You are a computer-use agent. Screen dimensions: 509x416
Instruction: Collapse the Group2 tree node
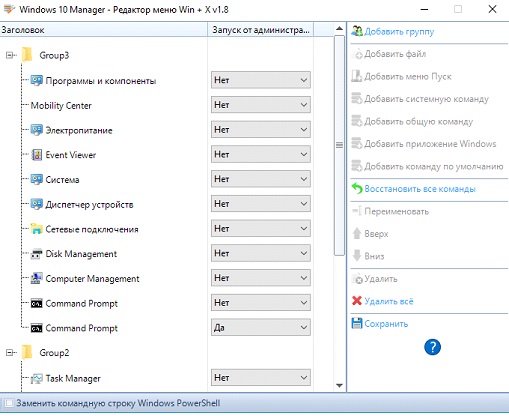click(x=9, y=352)
